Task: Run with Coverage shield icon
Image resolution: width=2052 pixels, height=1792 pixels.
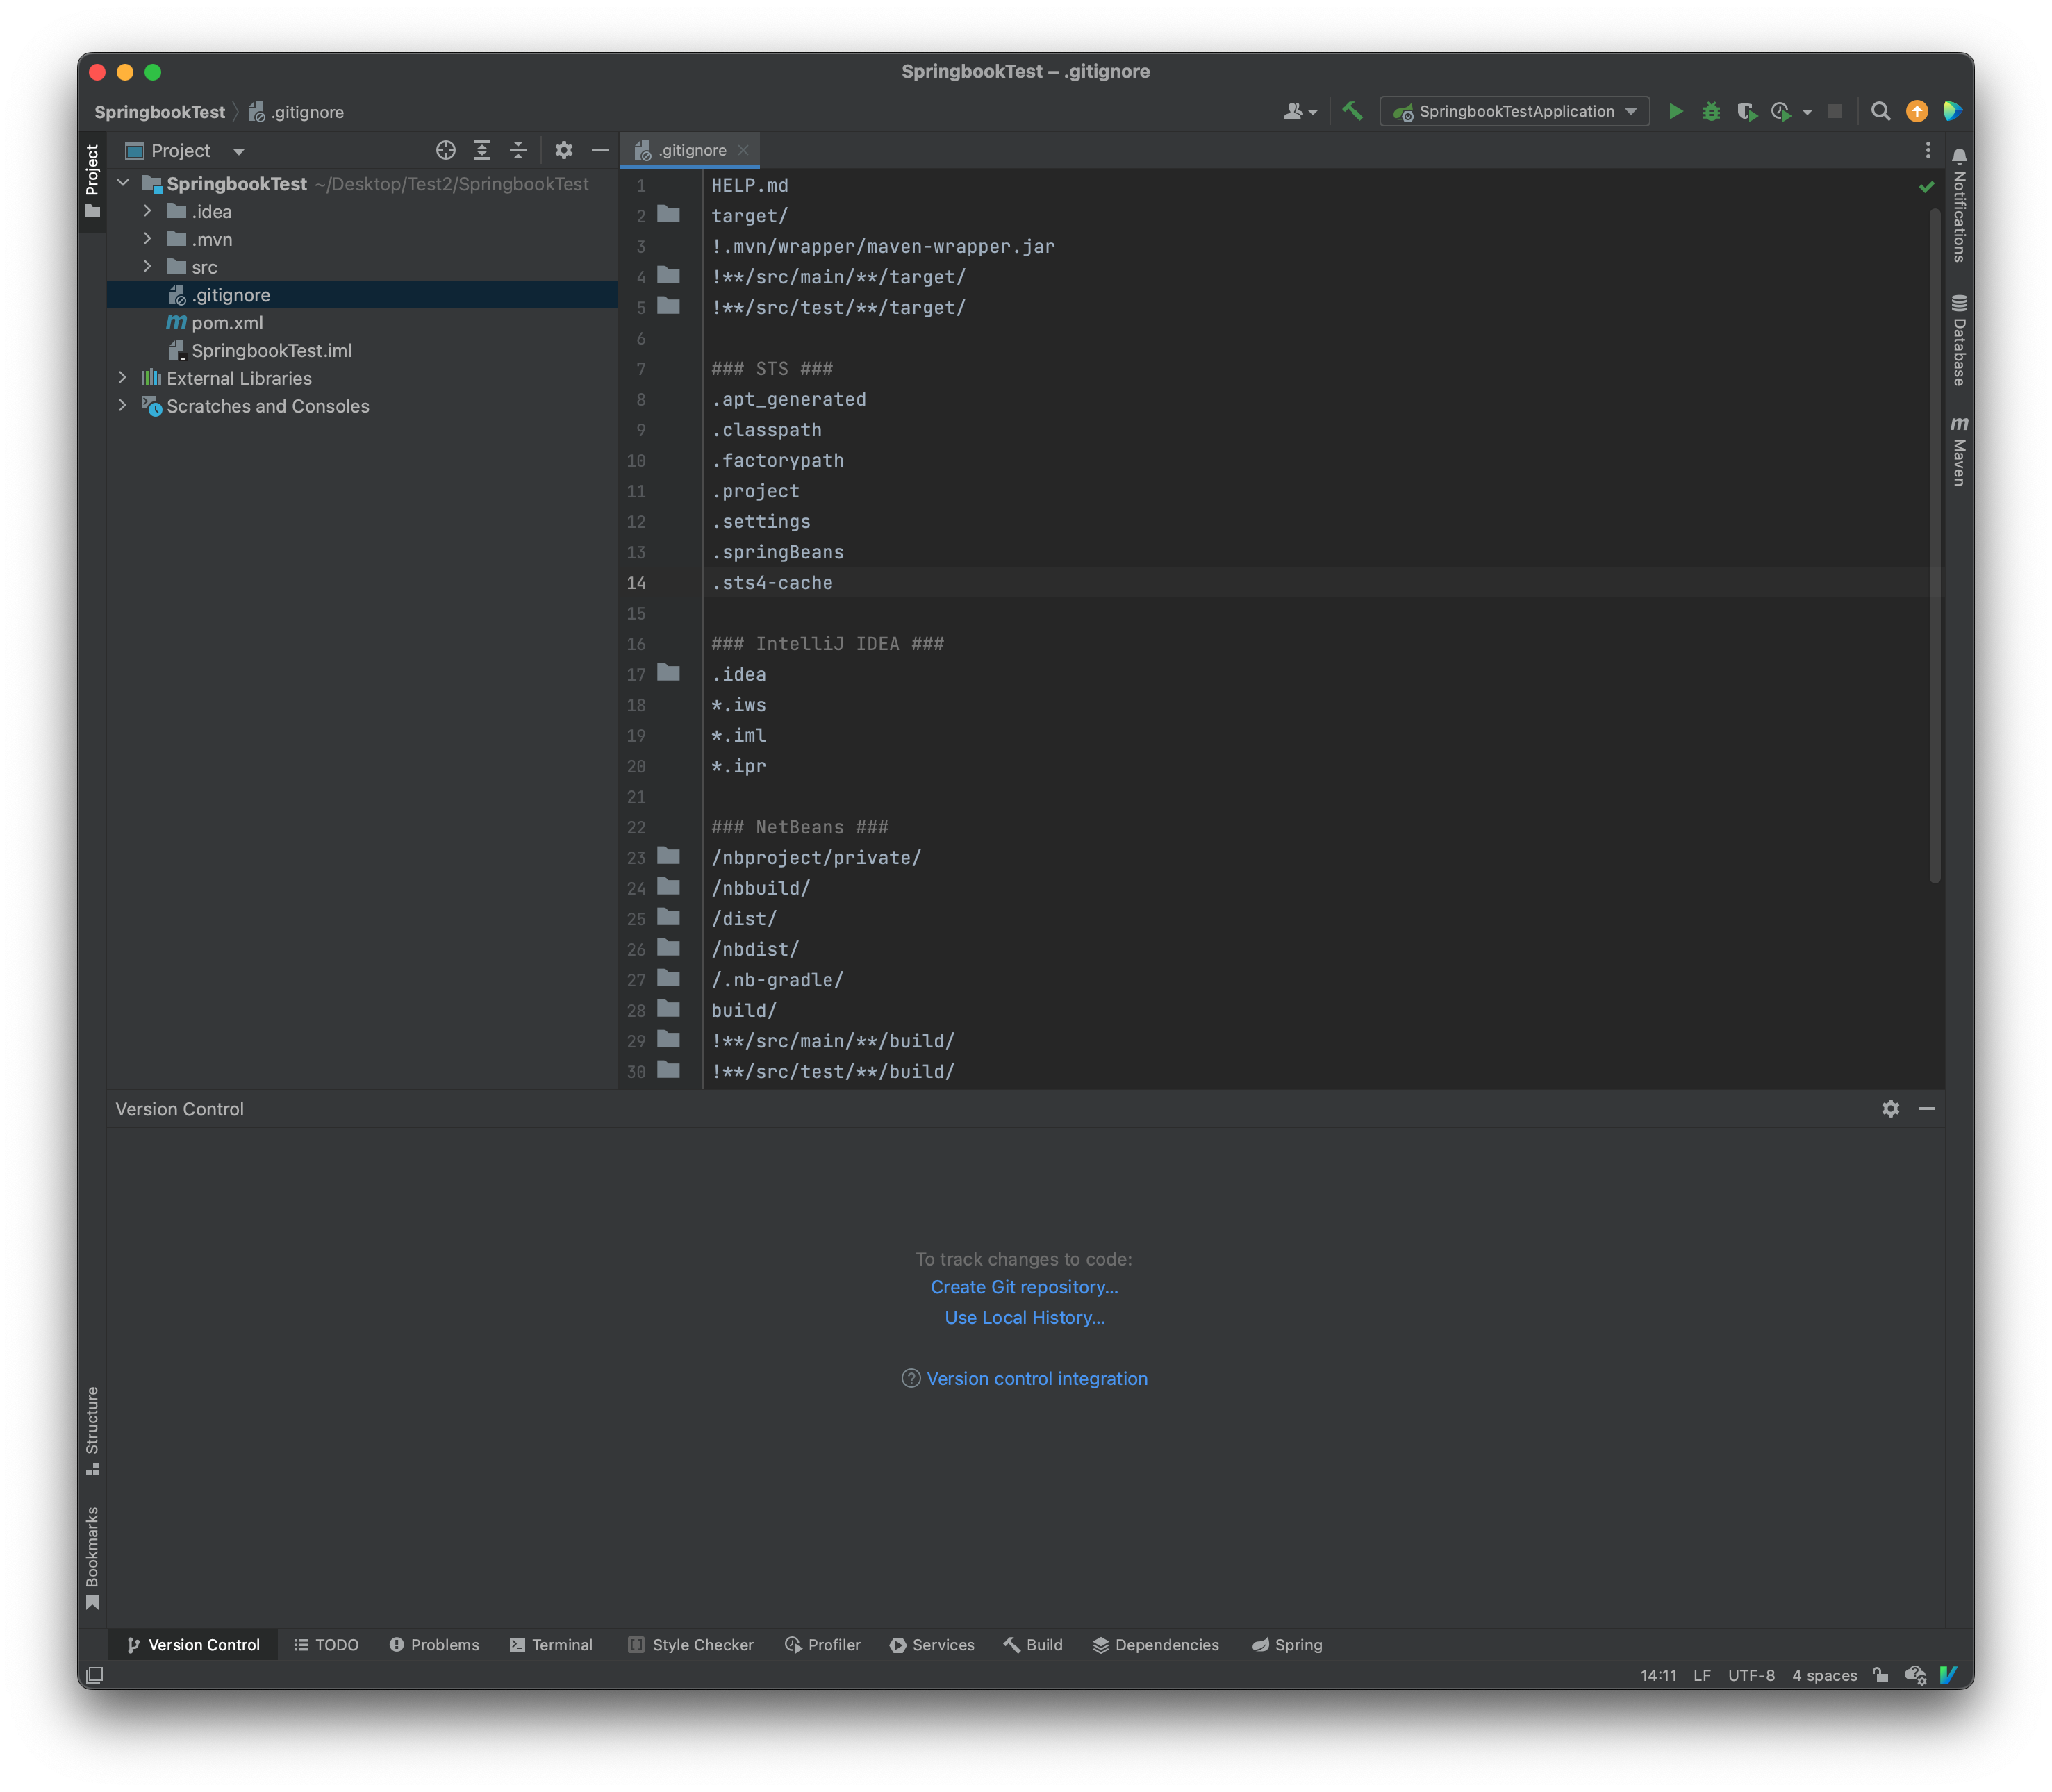Action: (x=1746, y=111)
